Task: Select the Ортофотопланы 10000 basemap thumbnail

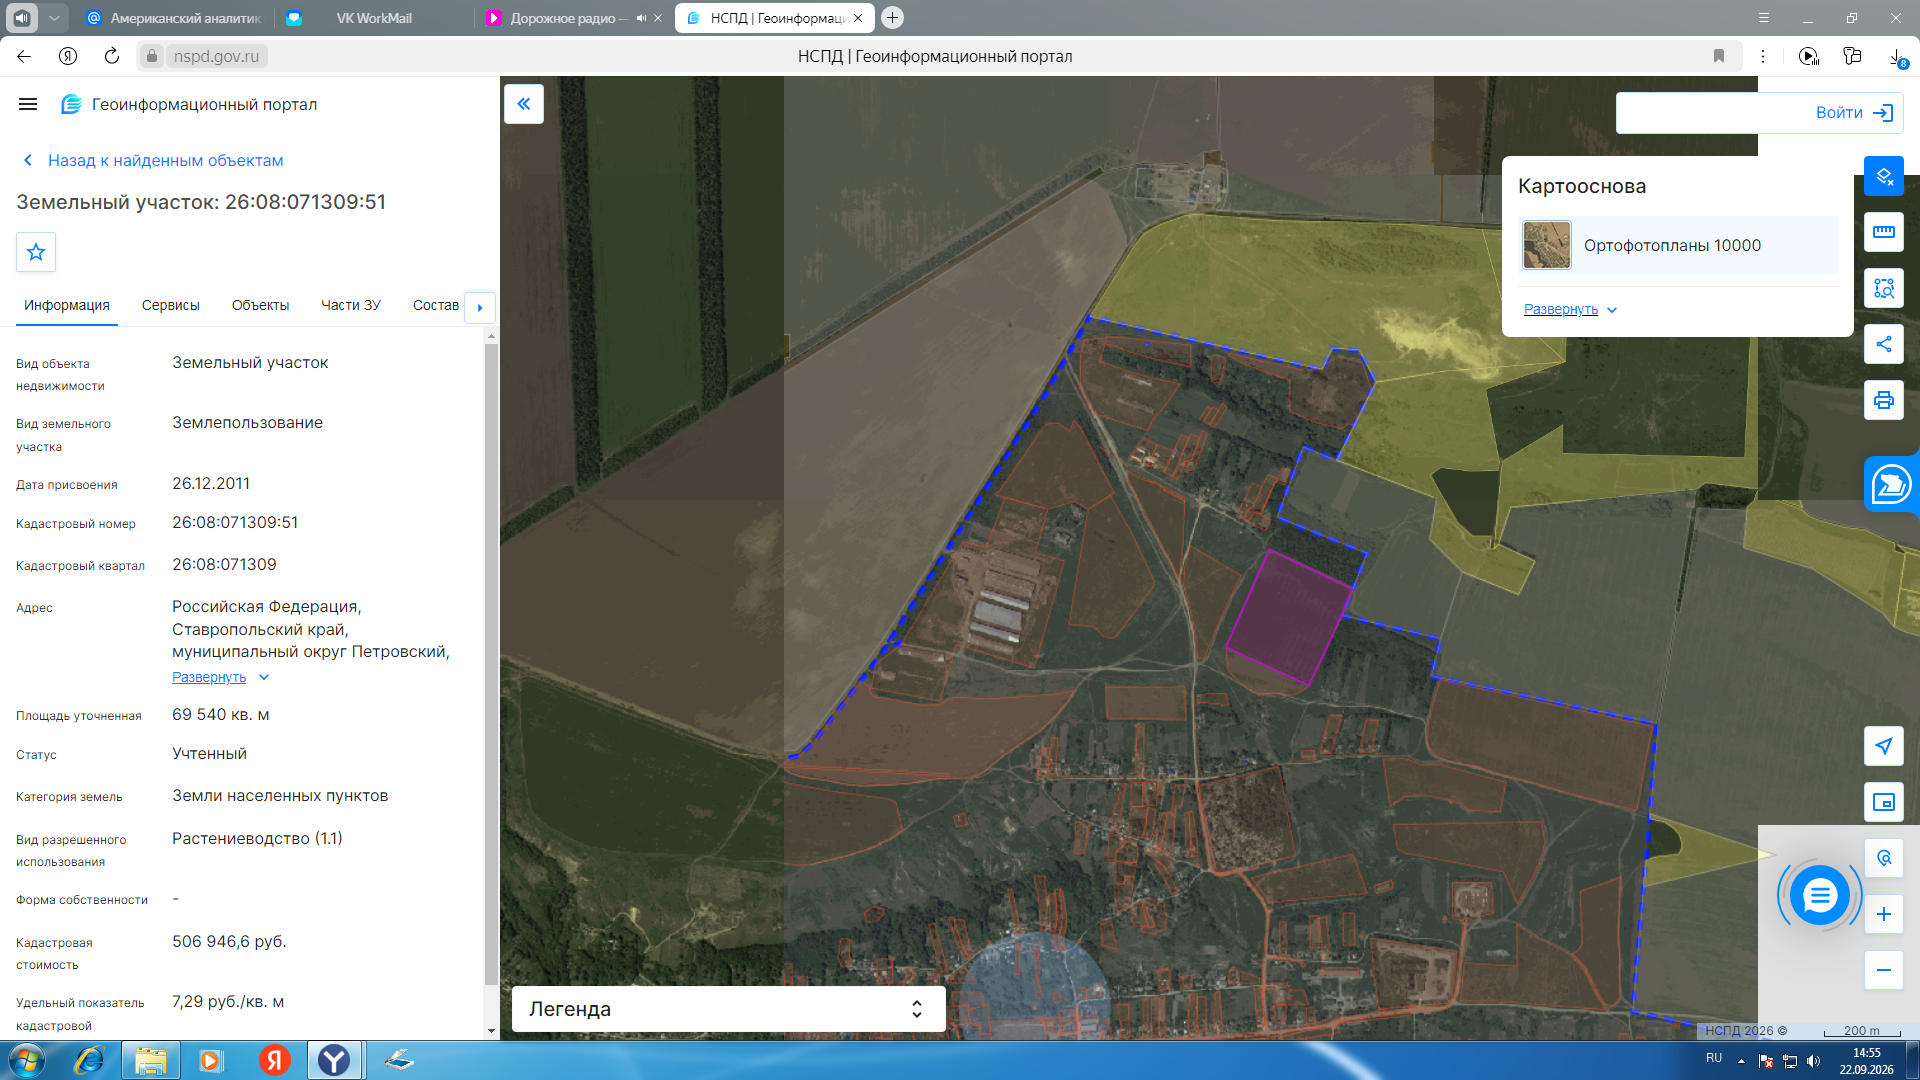Action: (x=1547, y=246)
